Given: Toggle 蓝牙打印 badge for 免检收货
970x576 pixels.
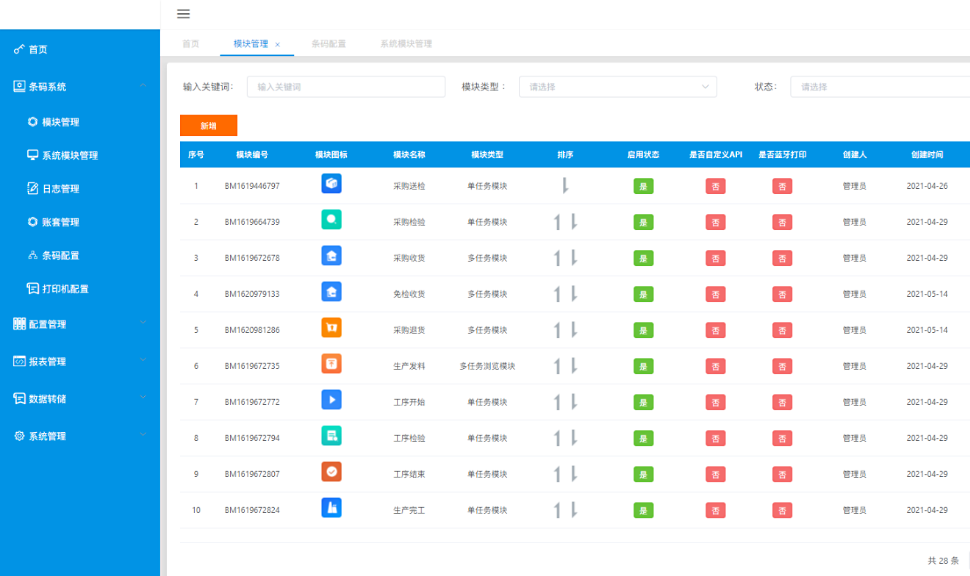Looking at the screenshot, I should (782, 294).
